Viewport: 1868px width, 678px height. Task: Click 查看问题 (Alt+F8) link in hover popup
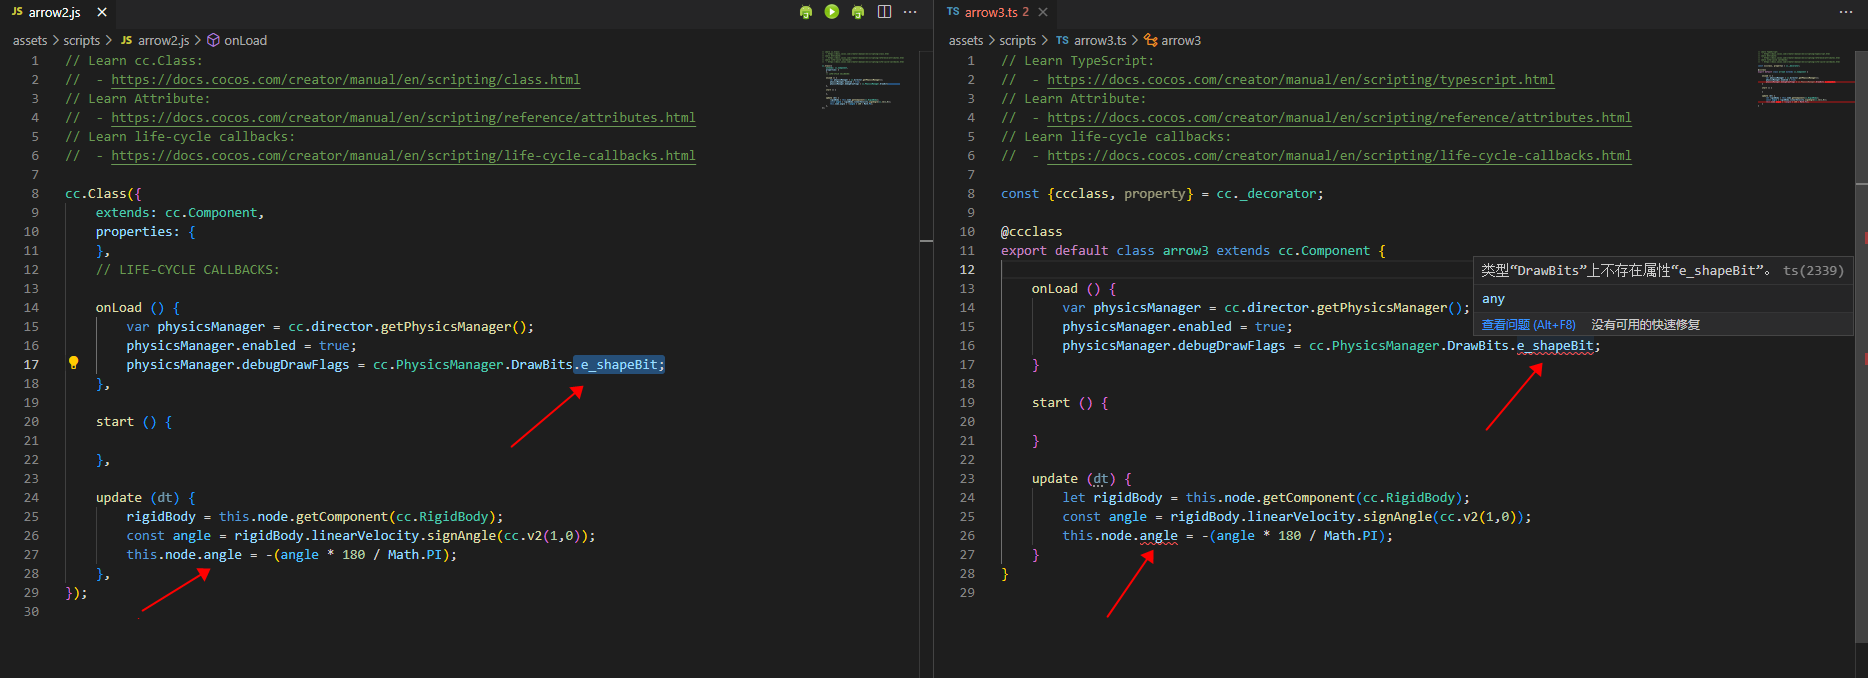[1528, 325]
